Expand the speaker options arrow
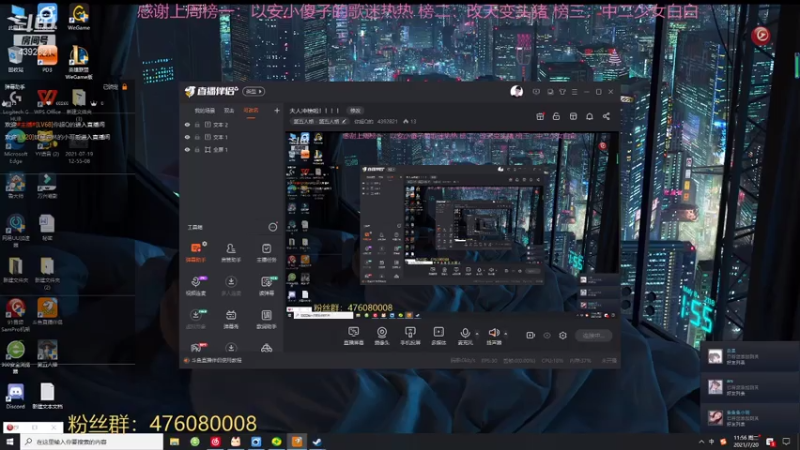Image resolution: width=800 pixels, height=450 pixels. click(x=506, y=334)
